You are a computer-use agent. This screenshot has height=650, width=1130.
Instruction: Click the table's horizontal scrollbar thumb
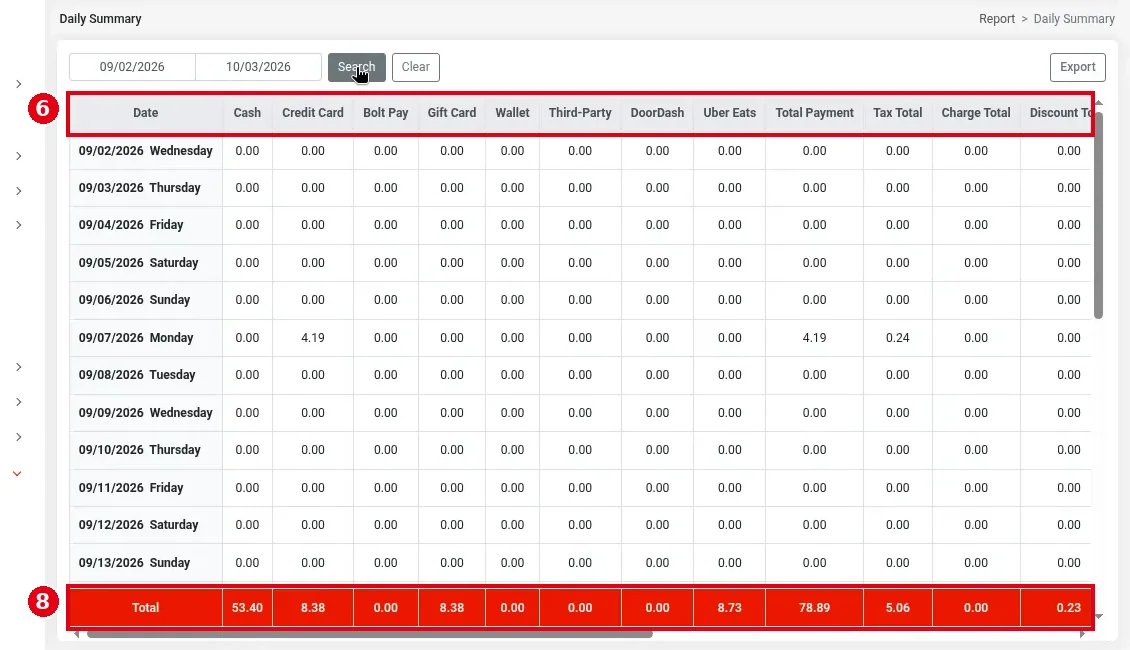(370, 634)
